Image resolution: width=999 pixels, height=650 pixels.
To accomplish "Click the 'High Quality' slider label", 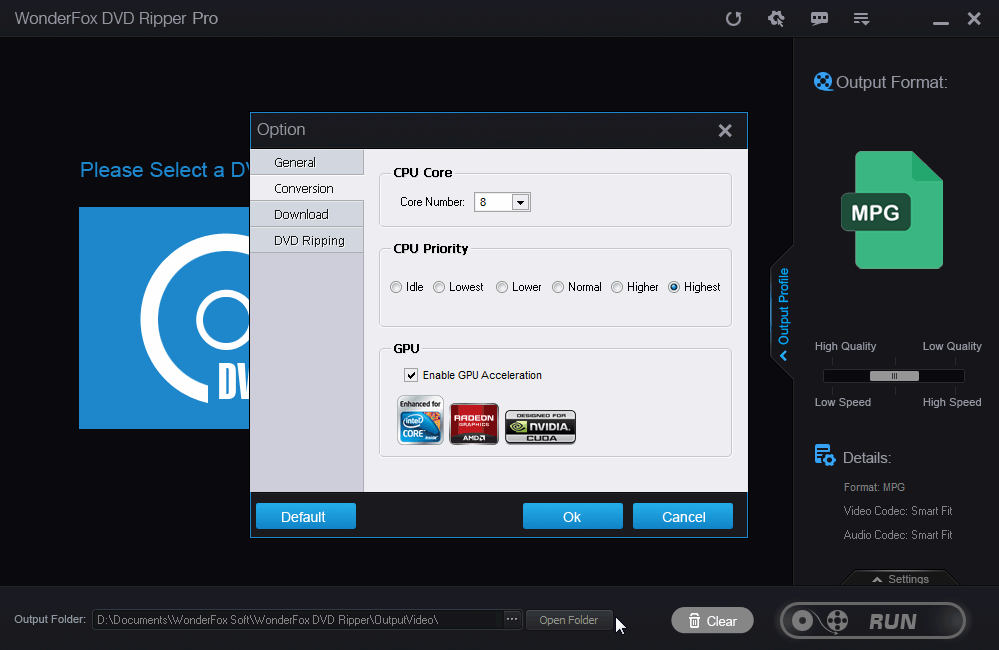I will click(845, 346).
